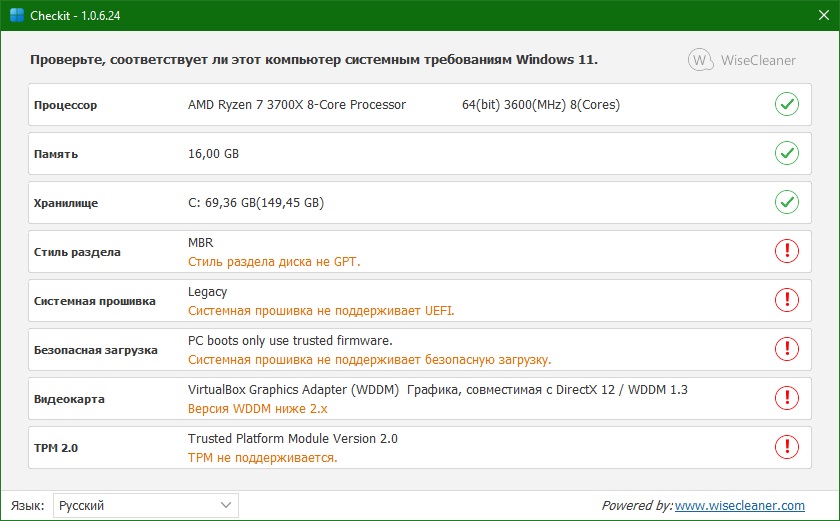Screen dimensions: 840x521
Task: Click the 'Legacy' firmware value
Action: click(x=207, y=292)
